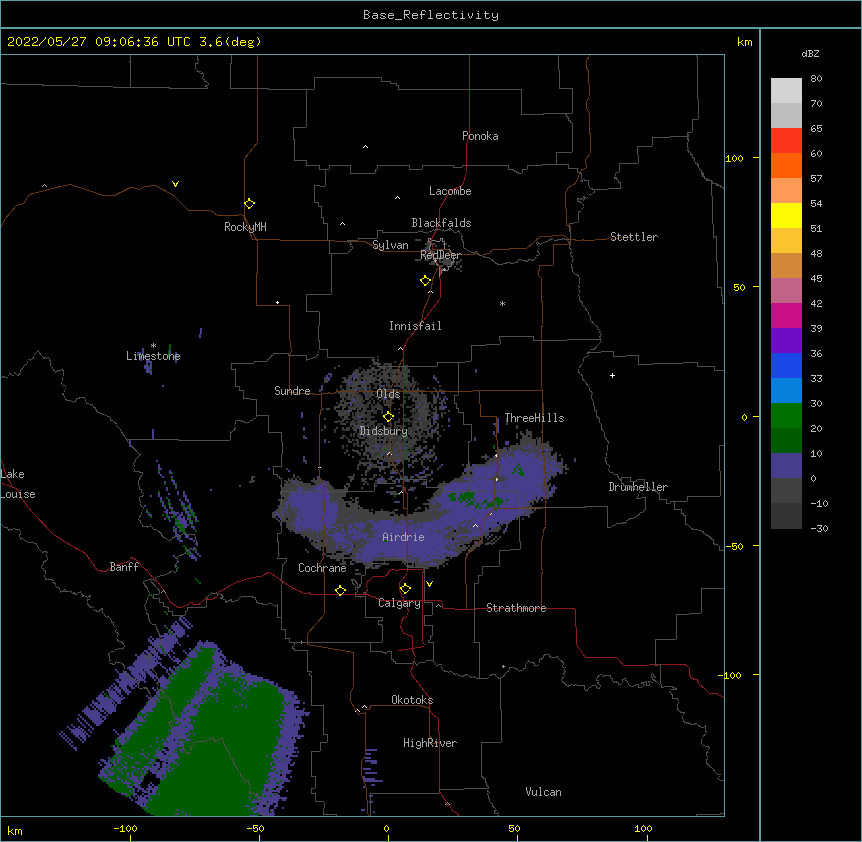The image size is (862, 842).
Task: Click the Base_Reflectivity title
Action: point(431,15)
